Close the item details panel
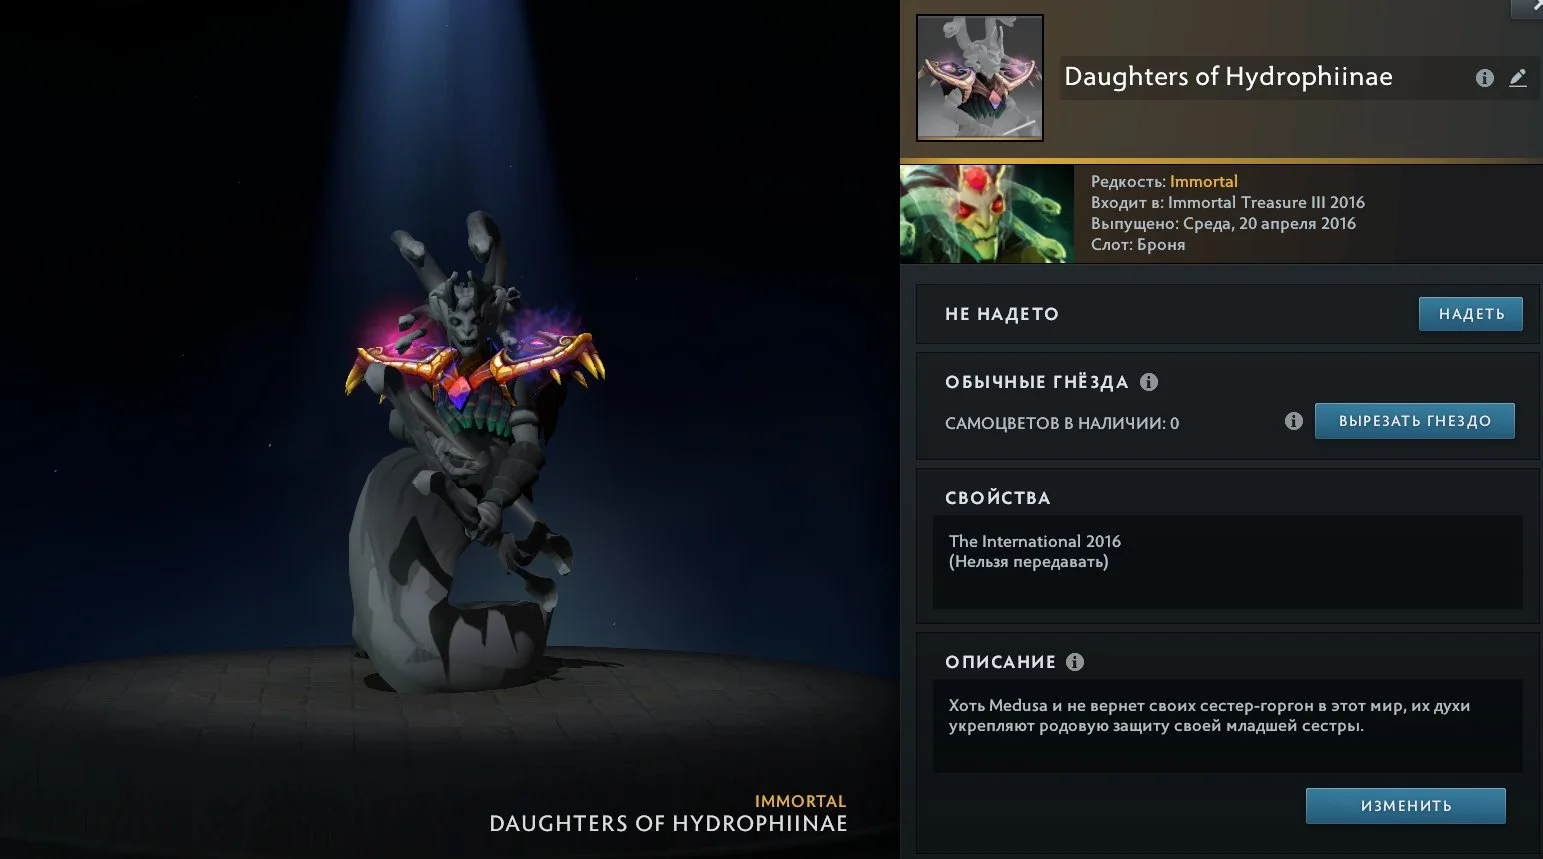This screenshot has height=859, width=1543. [x=1530, y=7]
